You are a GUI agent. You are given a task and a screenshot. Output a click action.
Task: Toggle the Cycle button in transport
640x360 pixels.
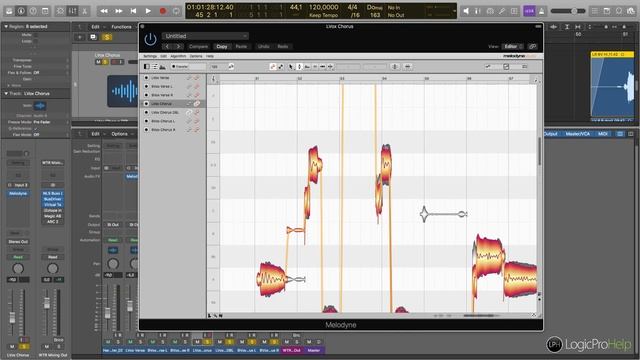click(x=176, y=11)
